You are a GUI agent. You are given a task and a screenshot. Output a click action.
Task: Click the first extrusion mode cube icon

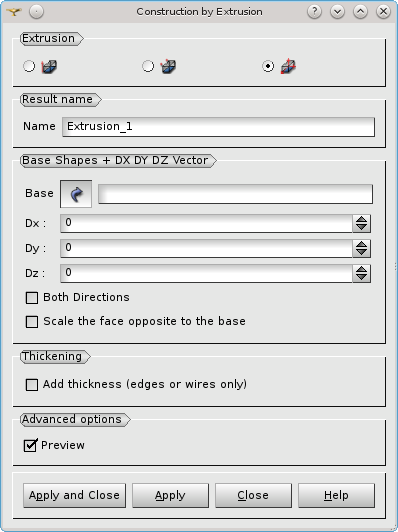pos(49,66)
